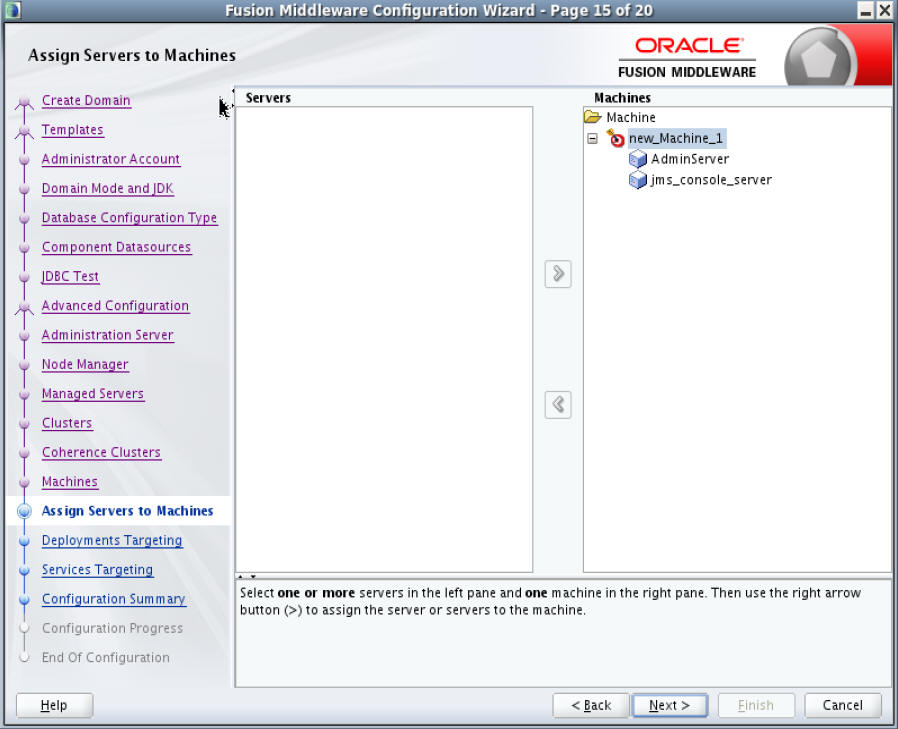Click the Deployments Targeting step bullet
Screen dimensions: 898x729
24,541
